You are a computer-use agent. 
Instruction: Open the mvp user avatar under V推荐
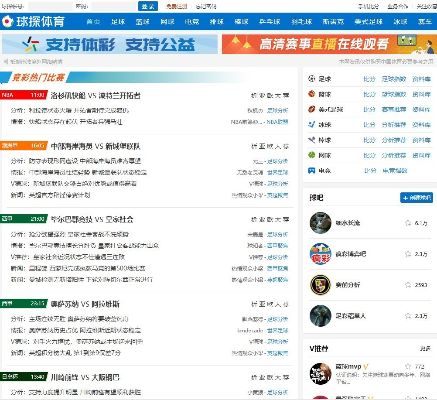[320, 373]
